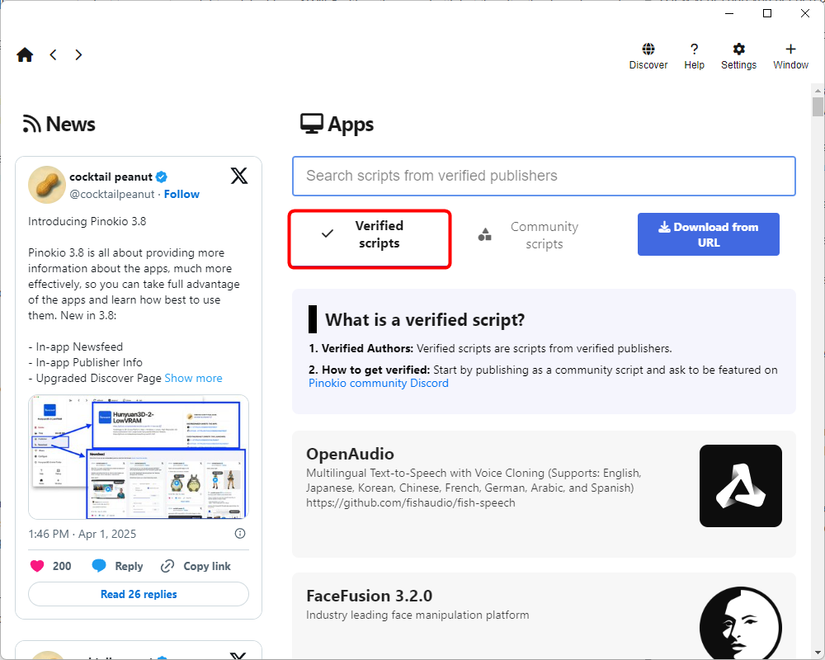Screen dimensions: 825x660
Task: Open the Discover page via the globe icon
Action: point(648,55)
